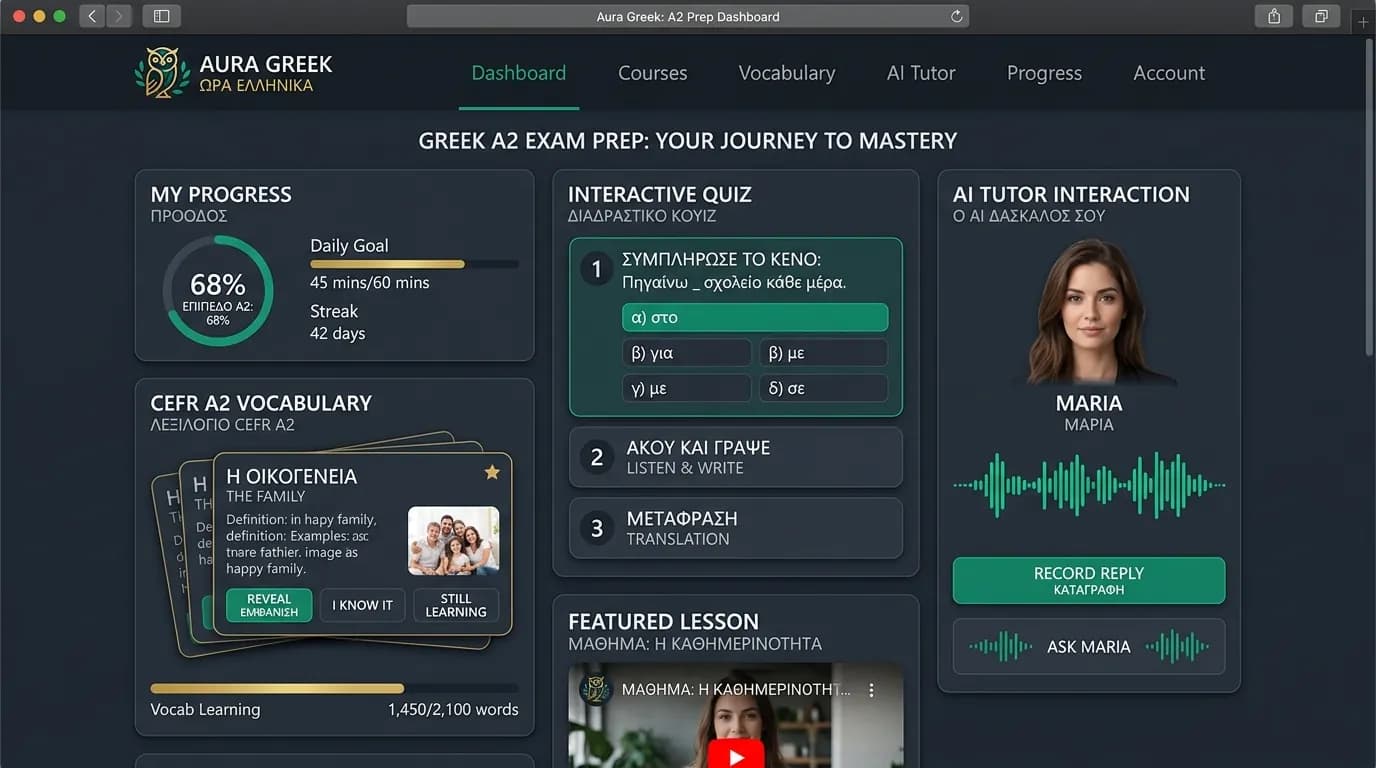Click the "45 mins/60 mins" text
The image size is (1376, 768).
point(370,283)
